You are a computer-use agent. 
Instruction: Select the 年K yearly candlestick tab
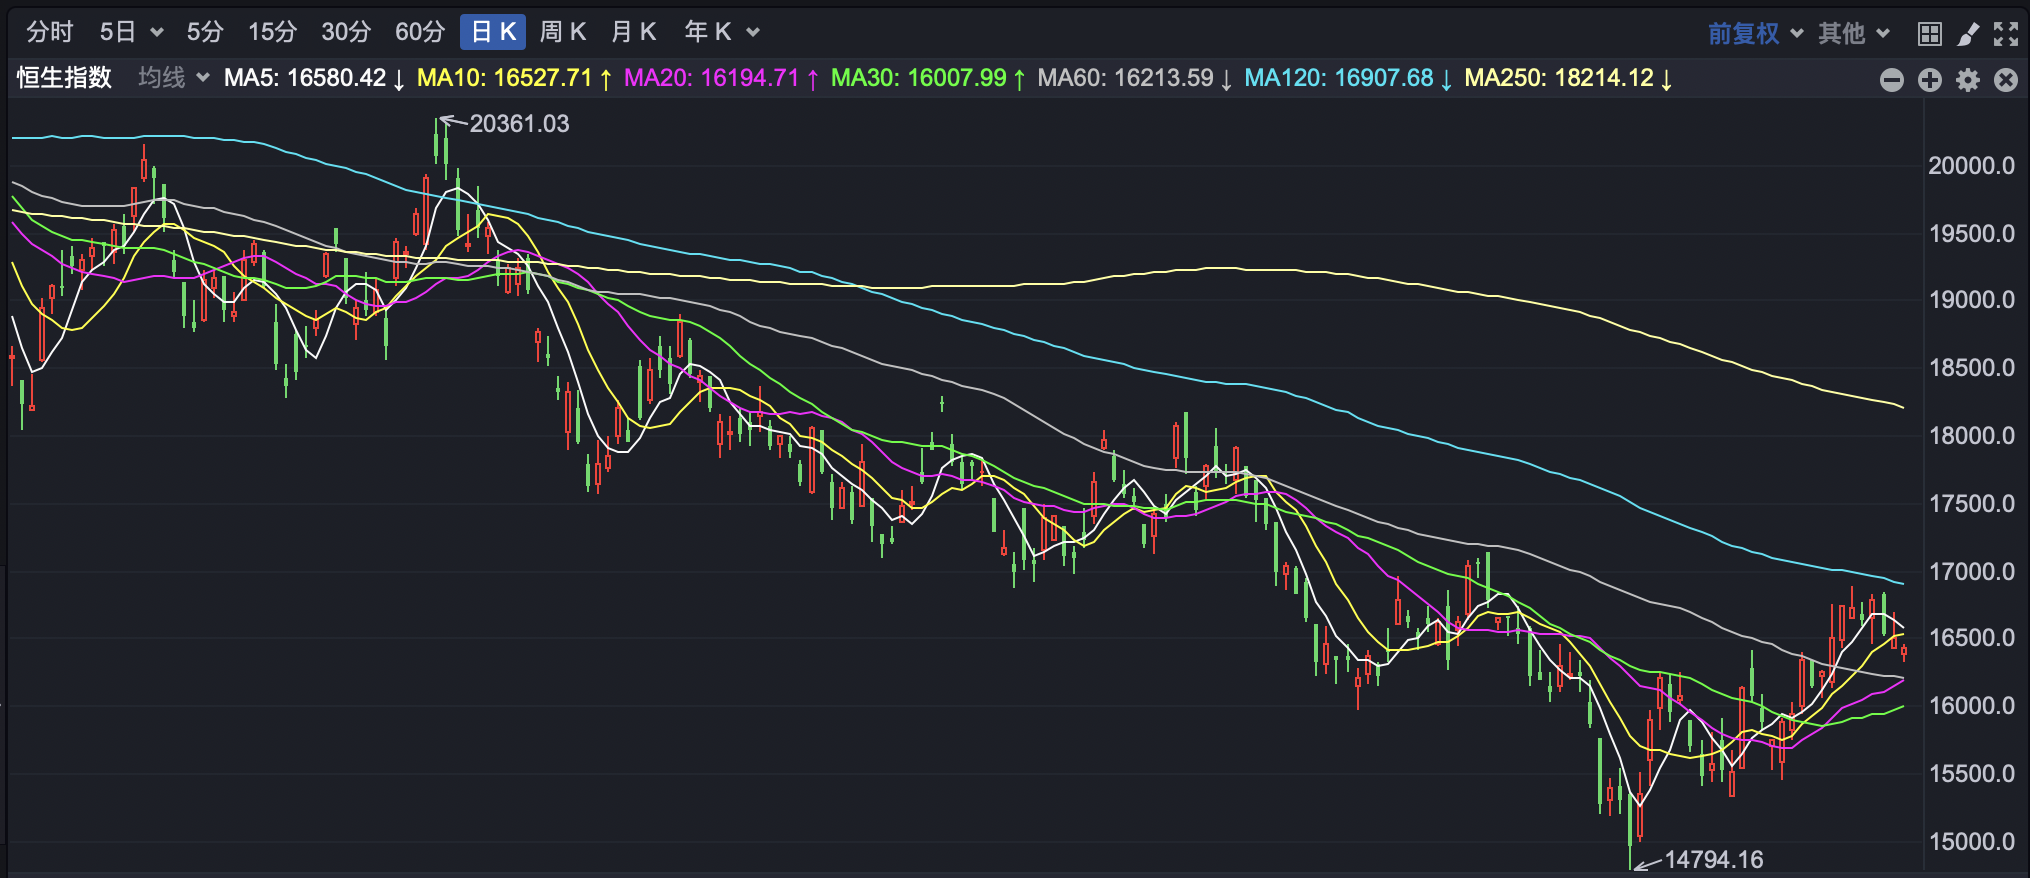click(709, 32)
